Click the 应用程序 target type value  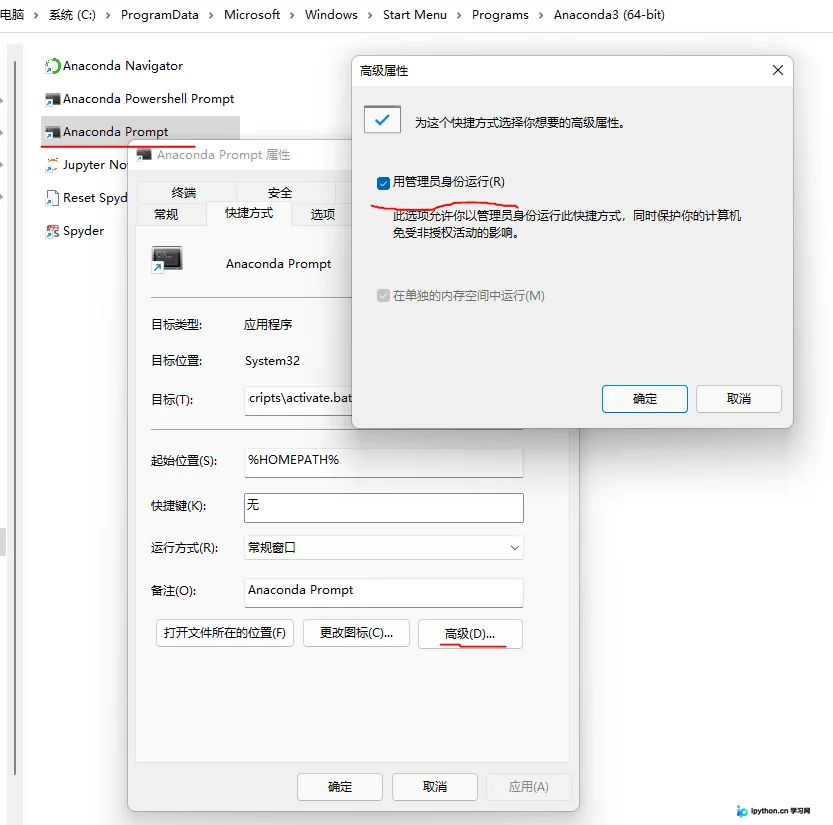click(268, 325)
